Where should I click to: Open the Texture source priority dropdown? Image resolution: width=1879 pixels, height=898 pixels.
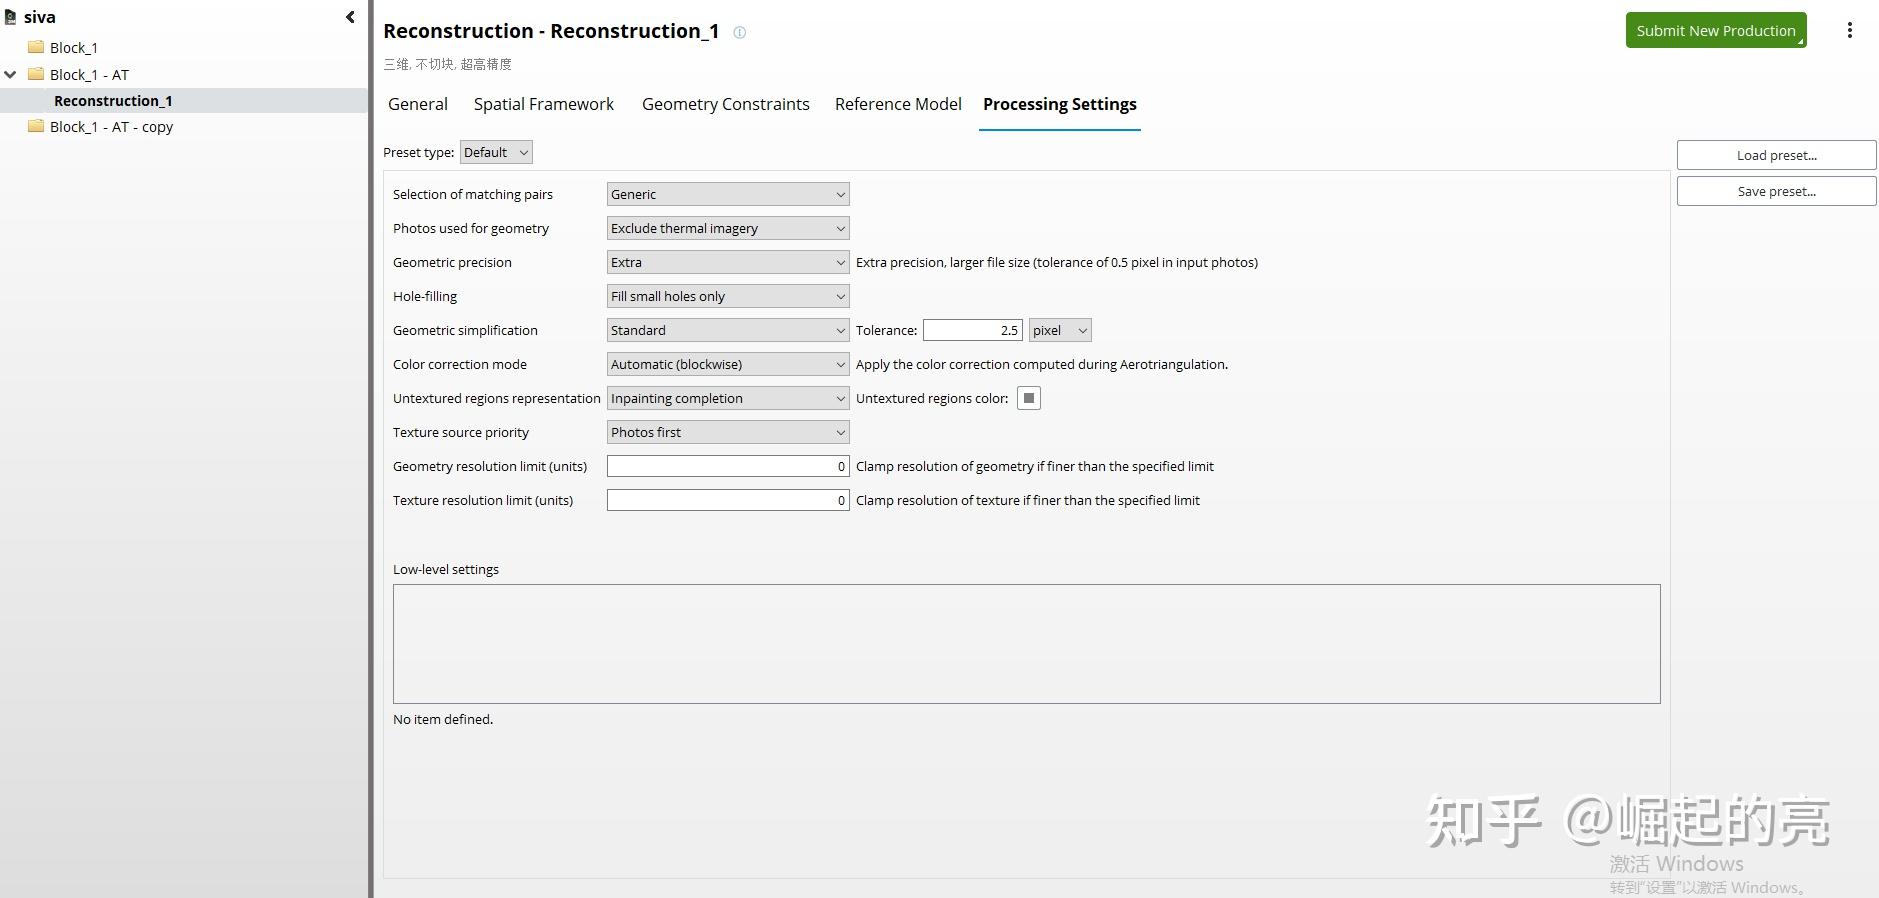(x=728, y=432)
